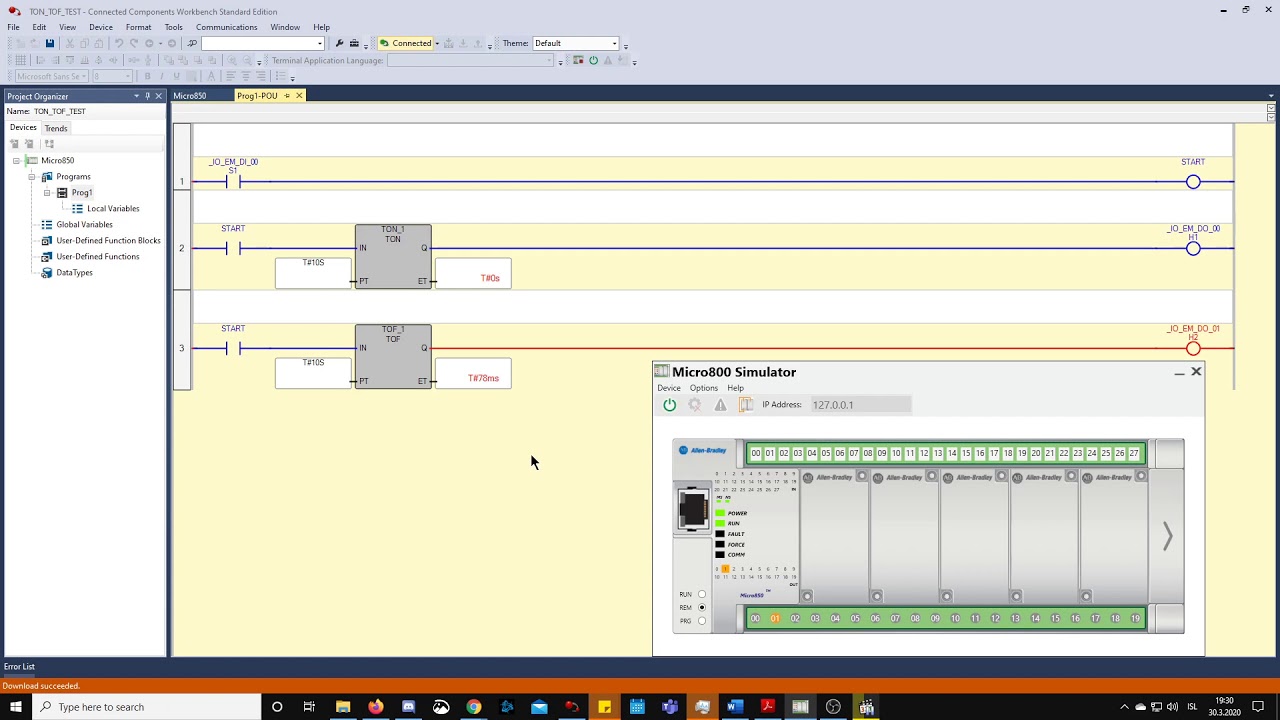The width and height of the screenshot is (1280, 720).
Task: Click simulator orange module layout icon
Action: (x=745, y=405)
